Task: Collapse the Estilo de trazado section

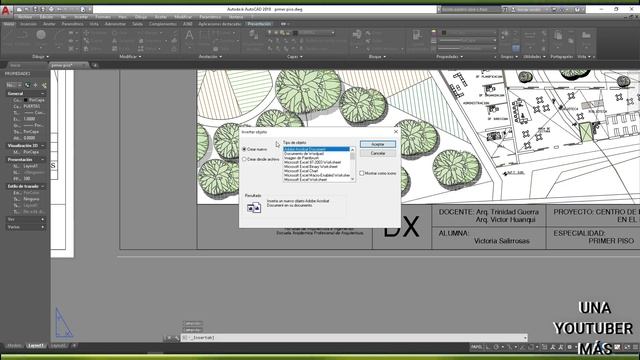Action: tap(42, 186)
